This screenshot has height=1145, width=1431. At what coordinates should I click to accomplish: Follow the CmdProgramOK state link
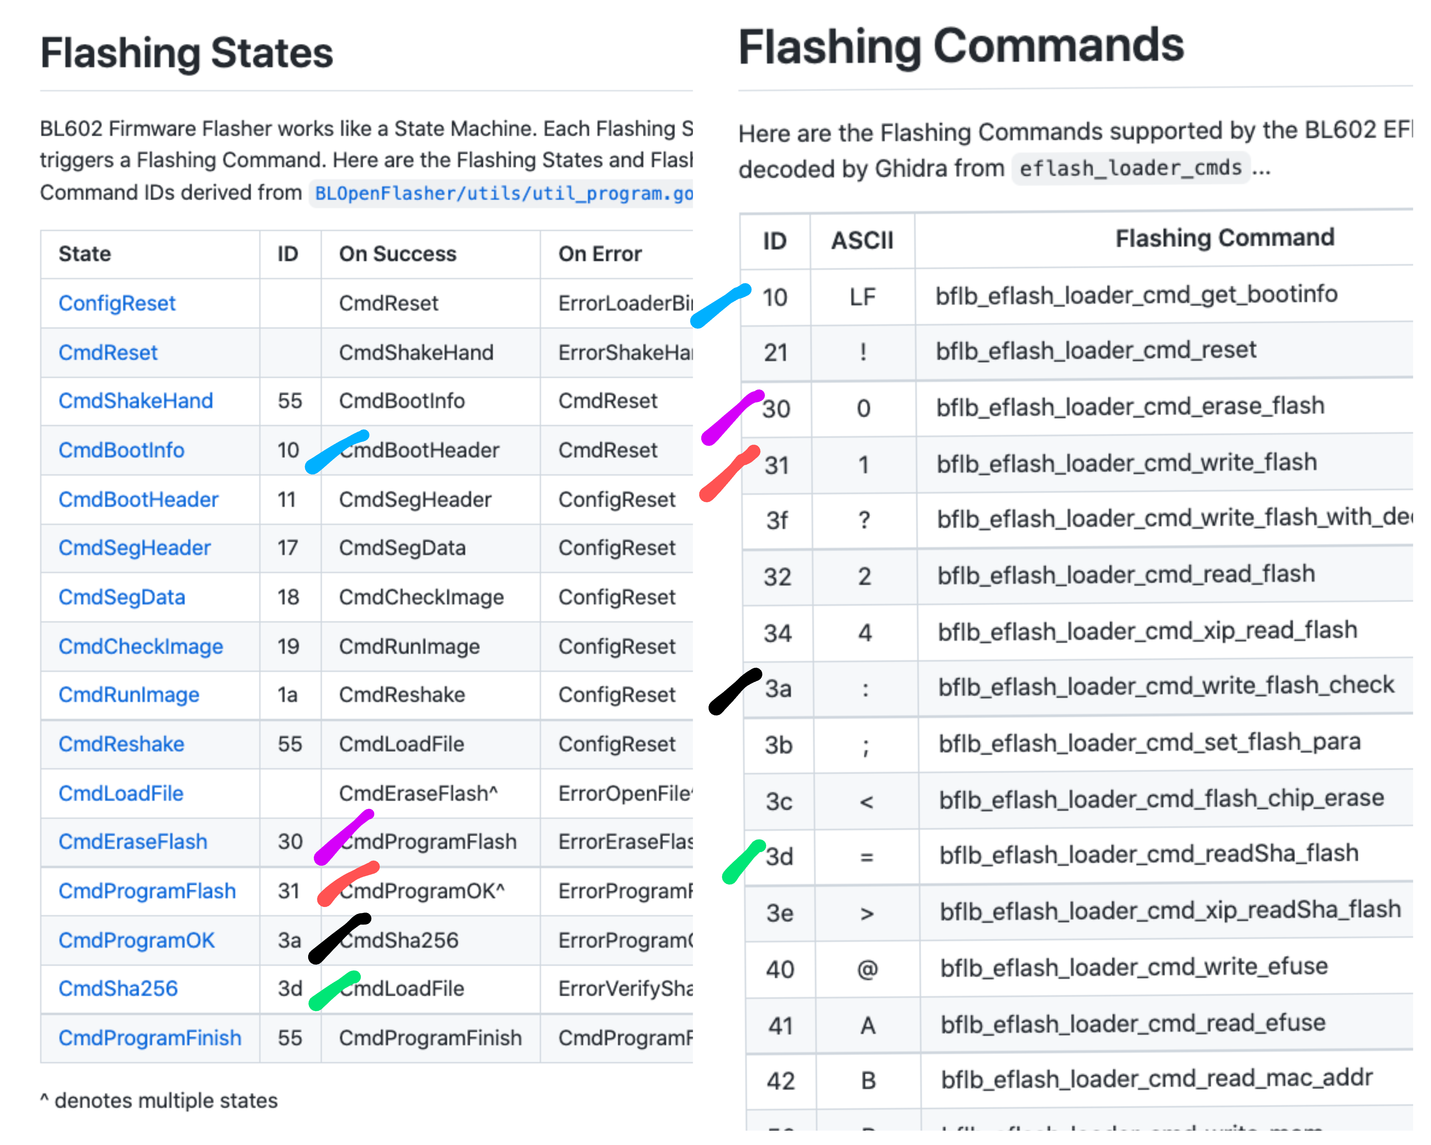point(136,940)
